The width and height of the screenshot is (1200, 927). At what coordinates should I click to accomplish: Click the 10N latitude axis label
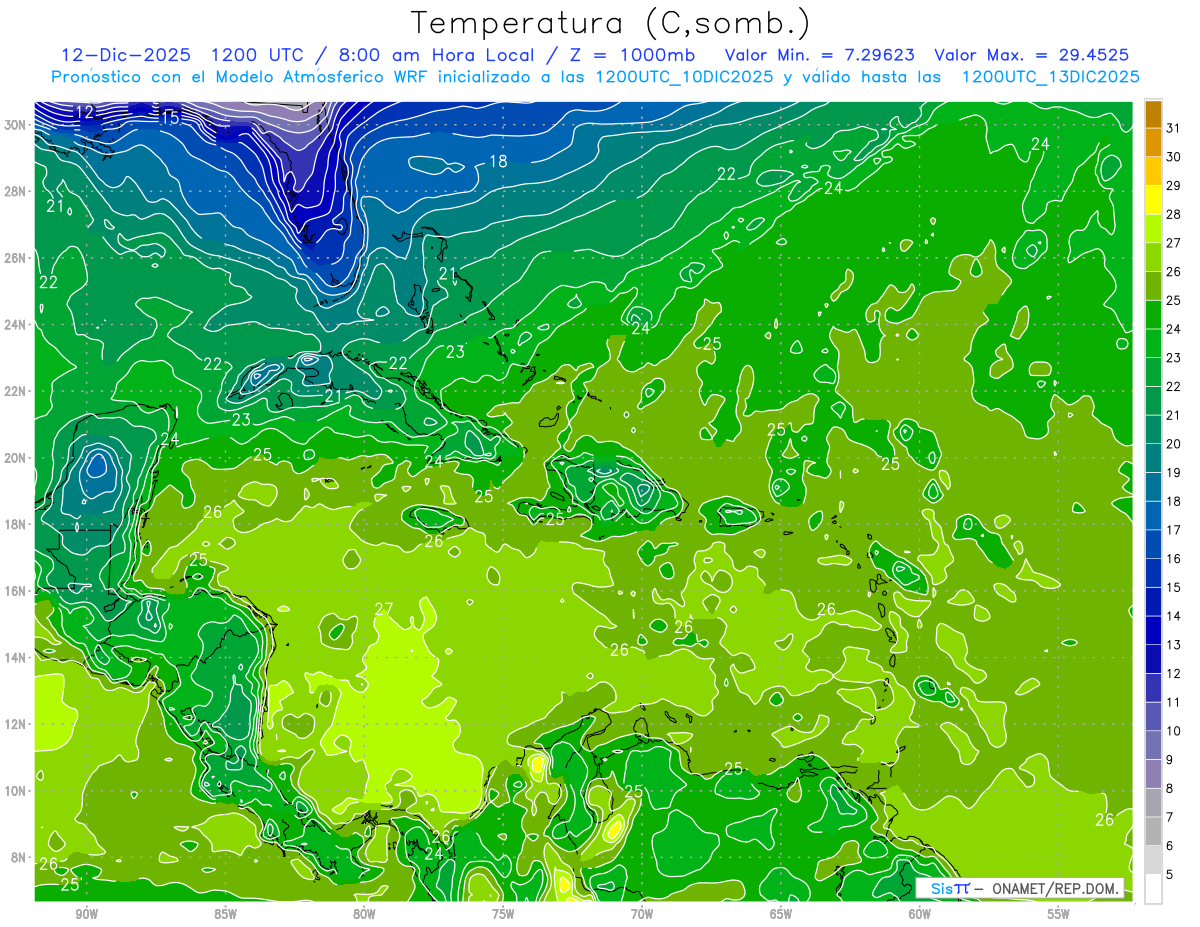[15, 790]
